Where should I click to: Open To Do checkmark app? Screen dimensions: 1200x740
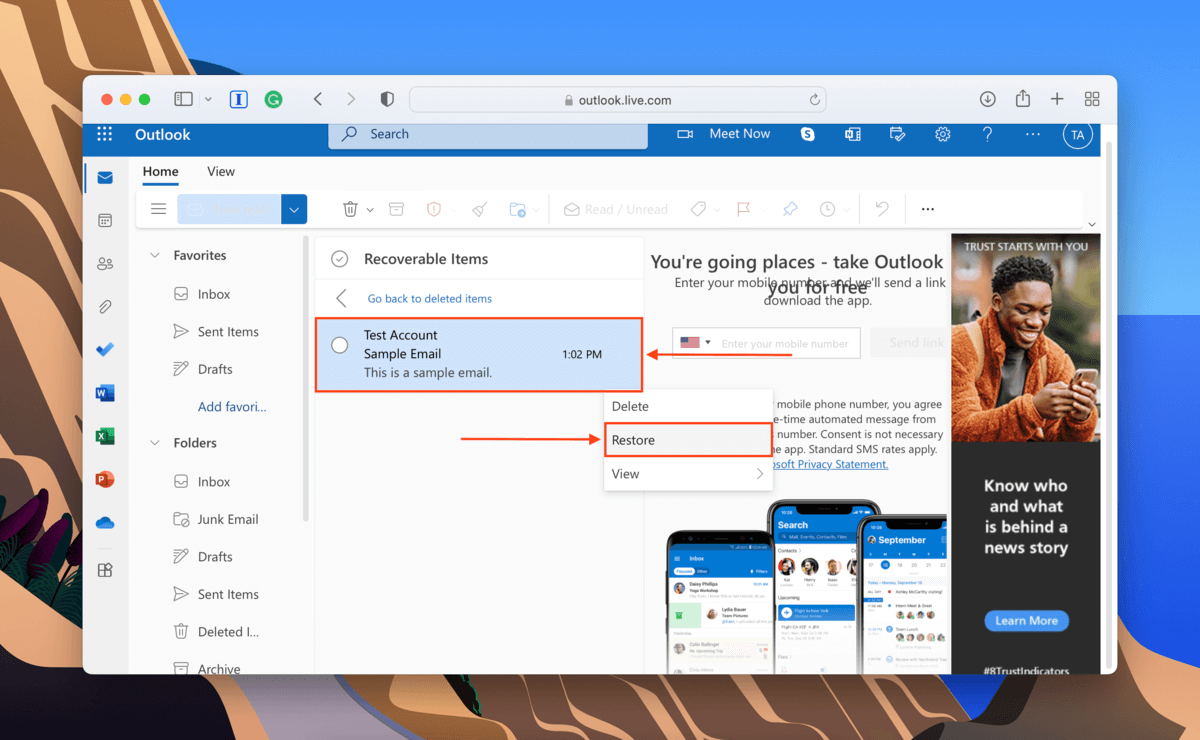[105, 350]
